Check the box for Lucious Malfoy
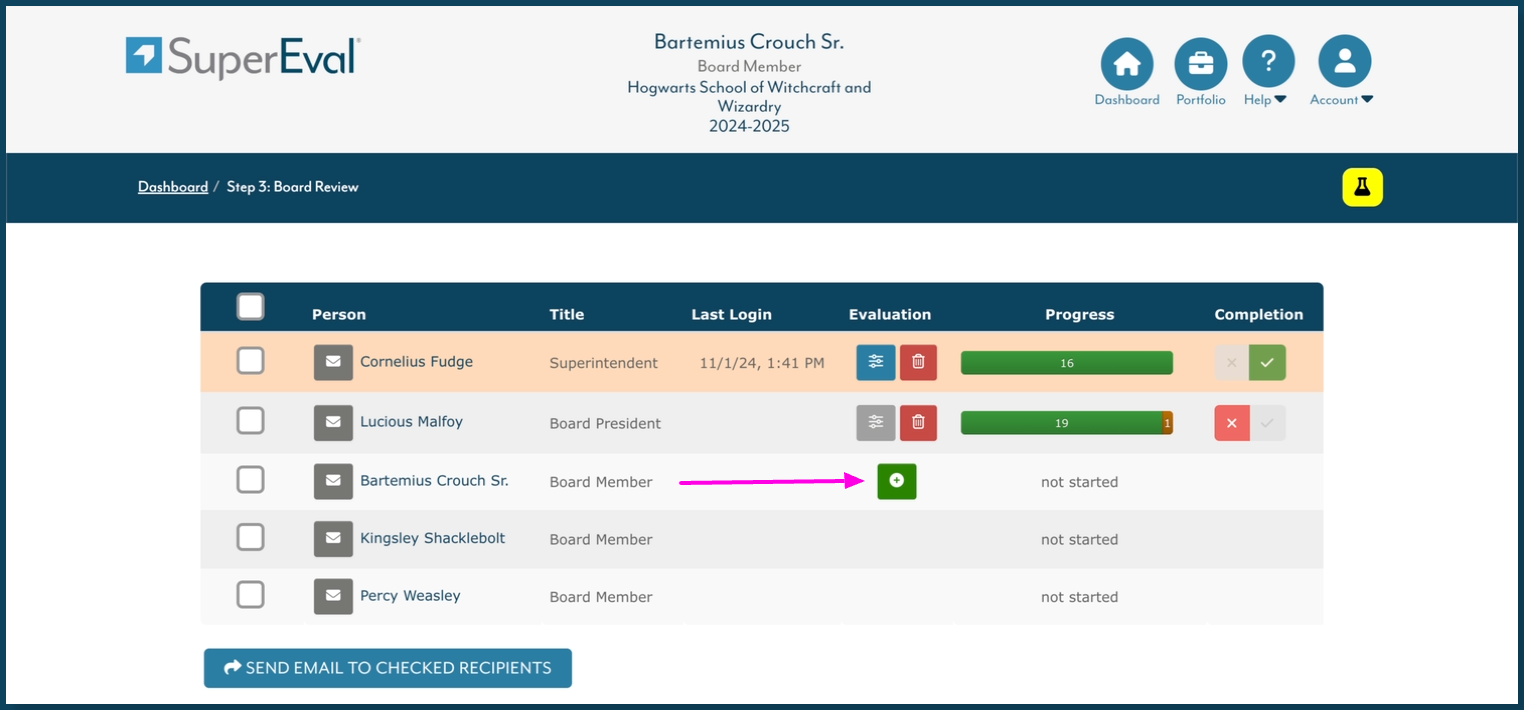The width and height of the screenshot is (1524, 710). tap(250, 421)
